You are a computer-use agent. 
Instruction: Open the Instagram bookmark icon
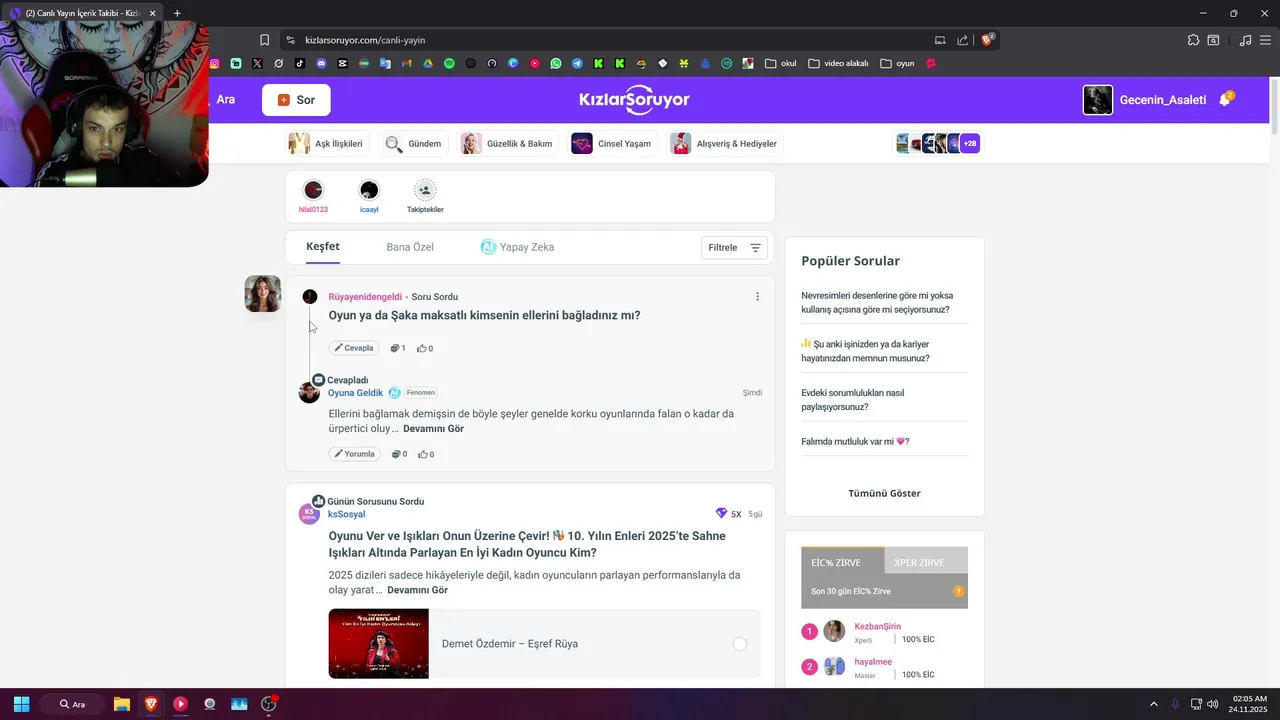pos(214,63)
